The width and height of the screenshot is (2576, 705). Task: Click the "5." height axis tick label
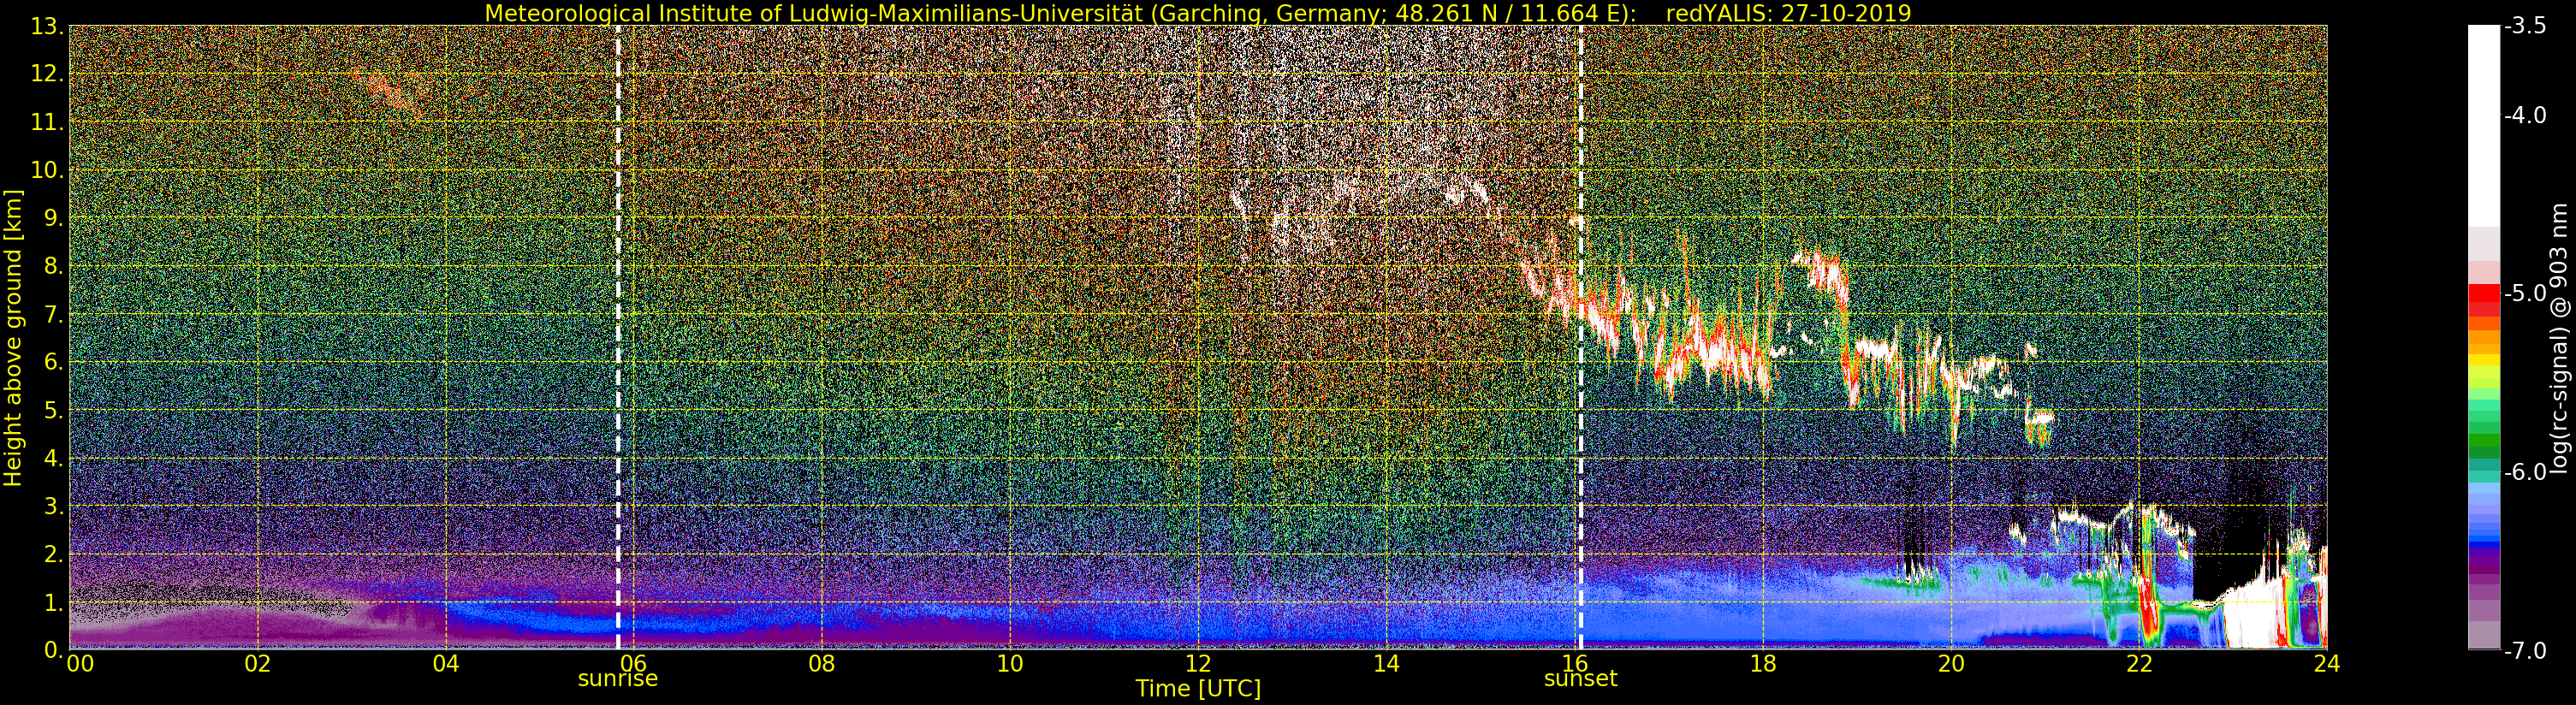click(53, 410)
